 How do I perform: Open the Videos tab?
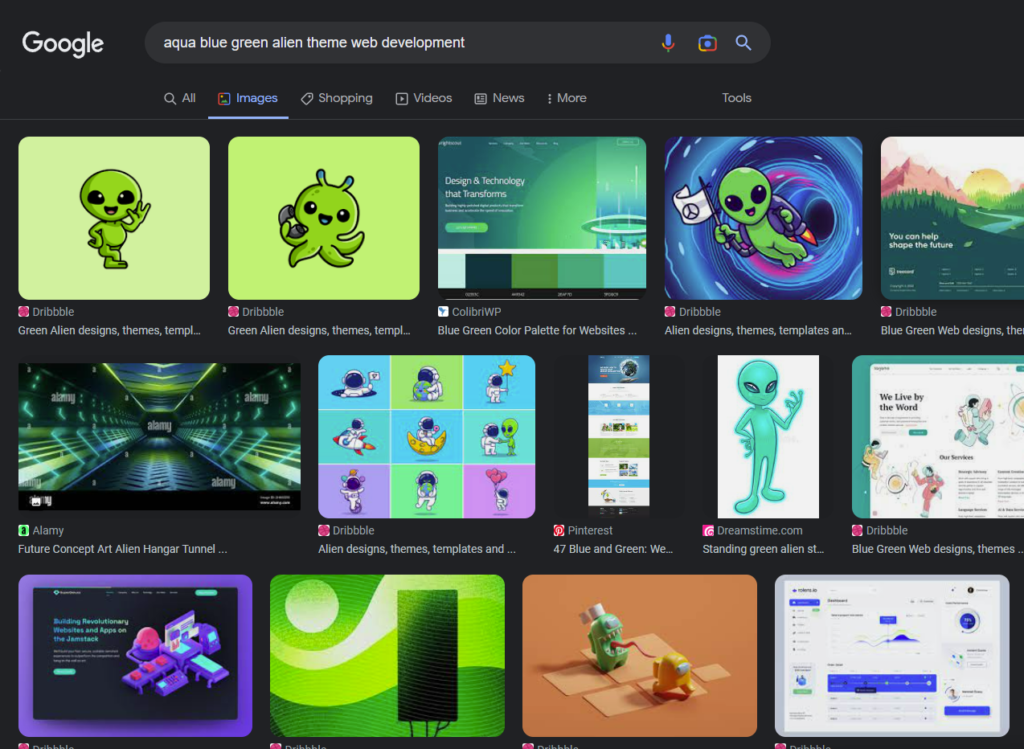[x=423, y=98]
